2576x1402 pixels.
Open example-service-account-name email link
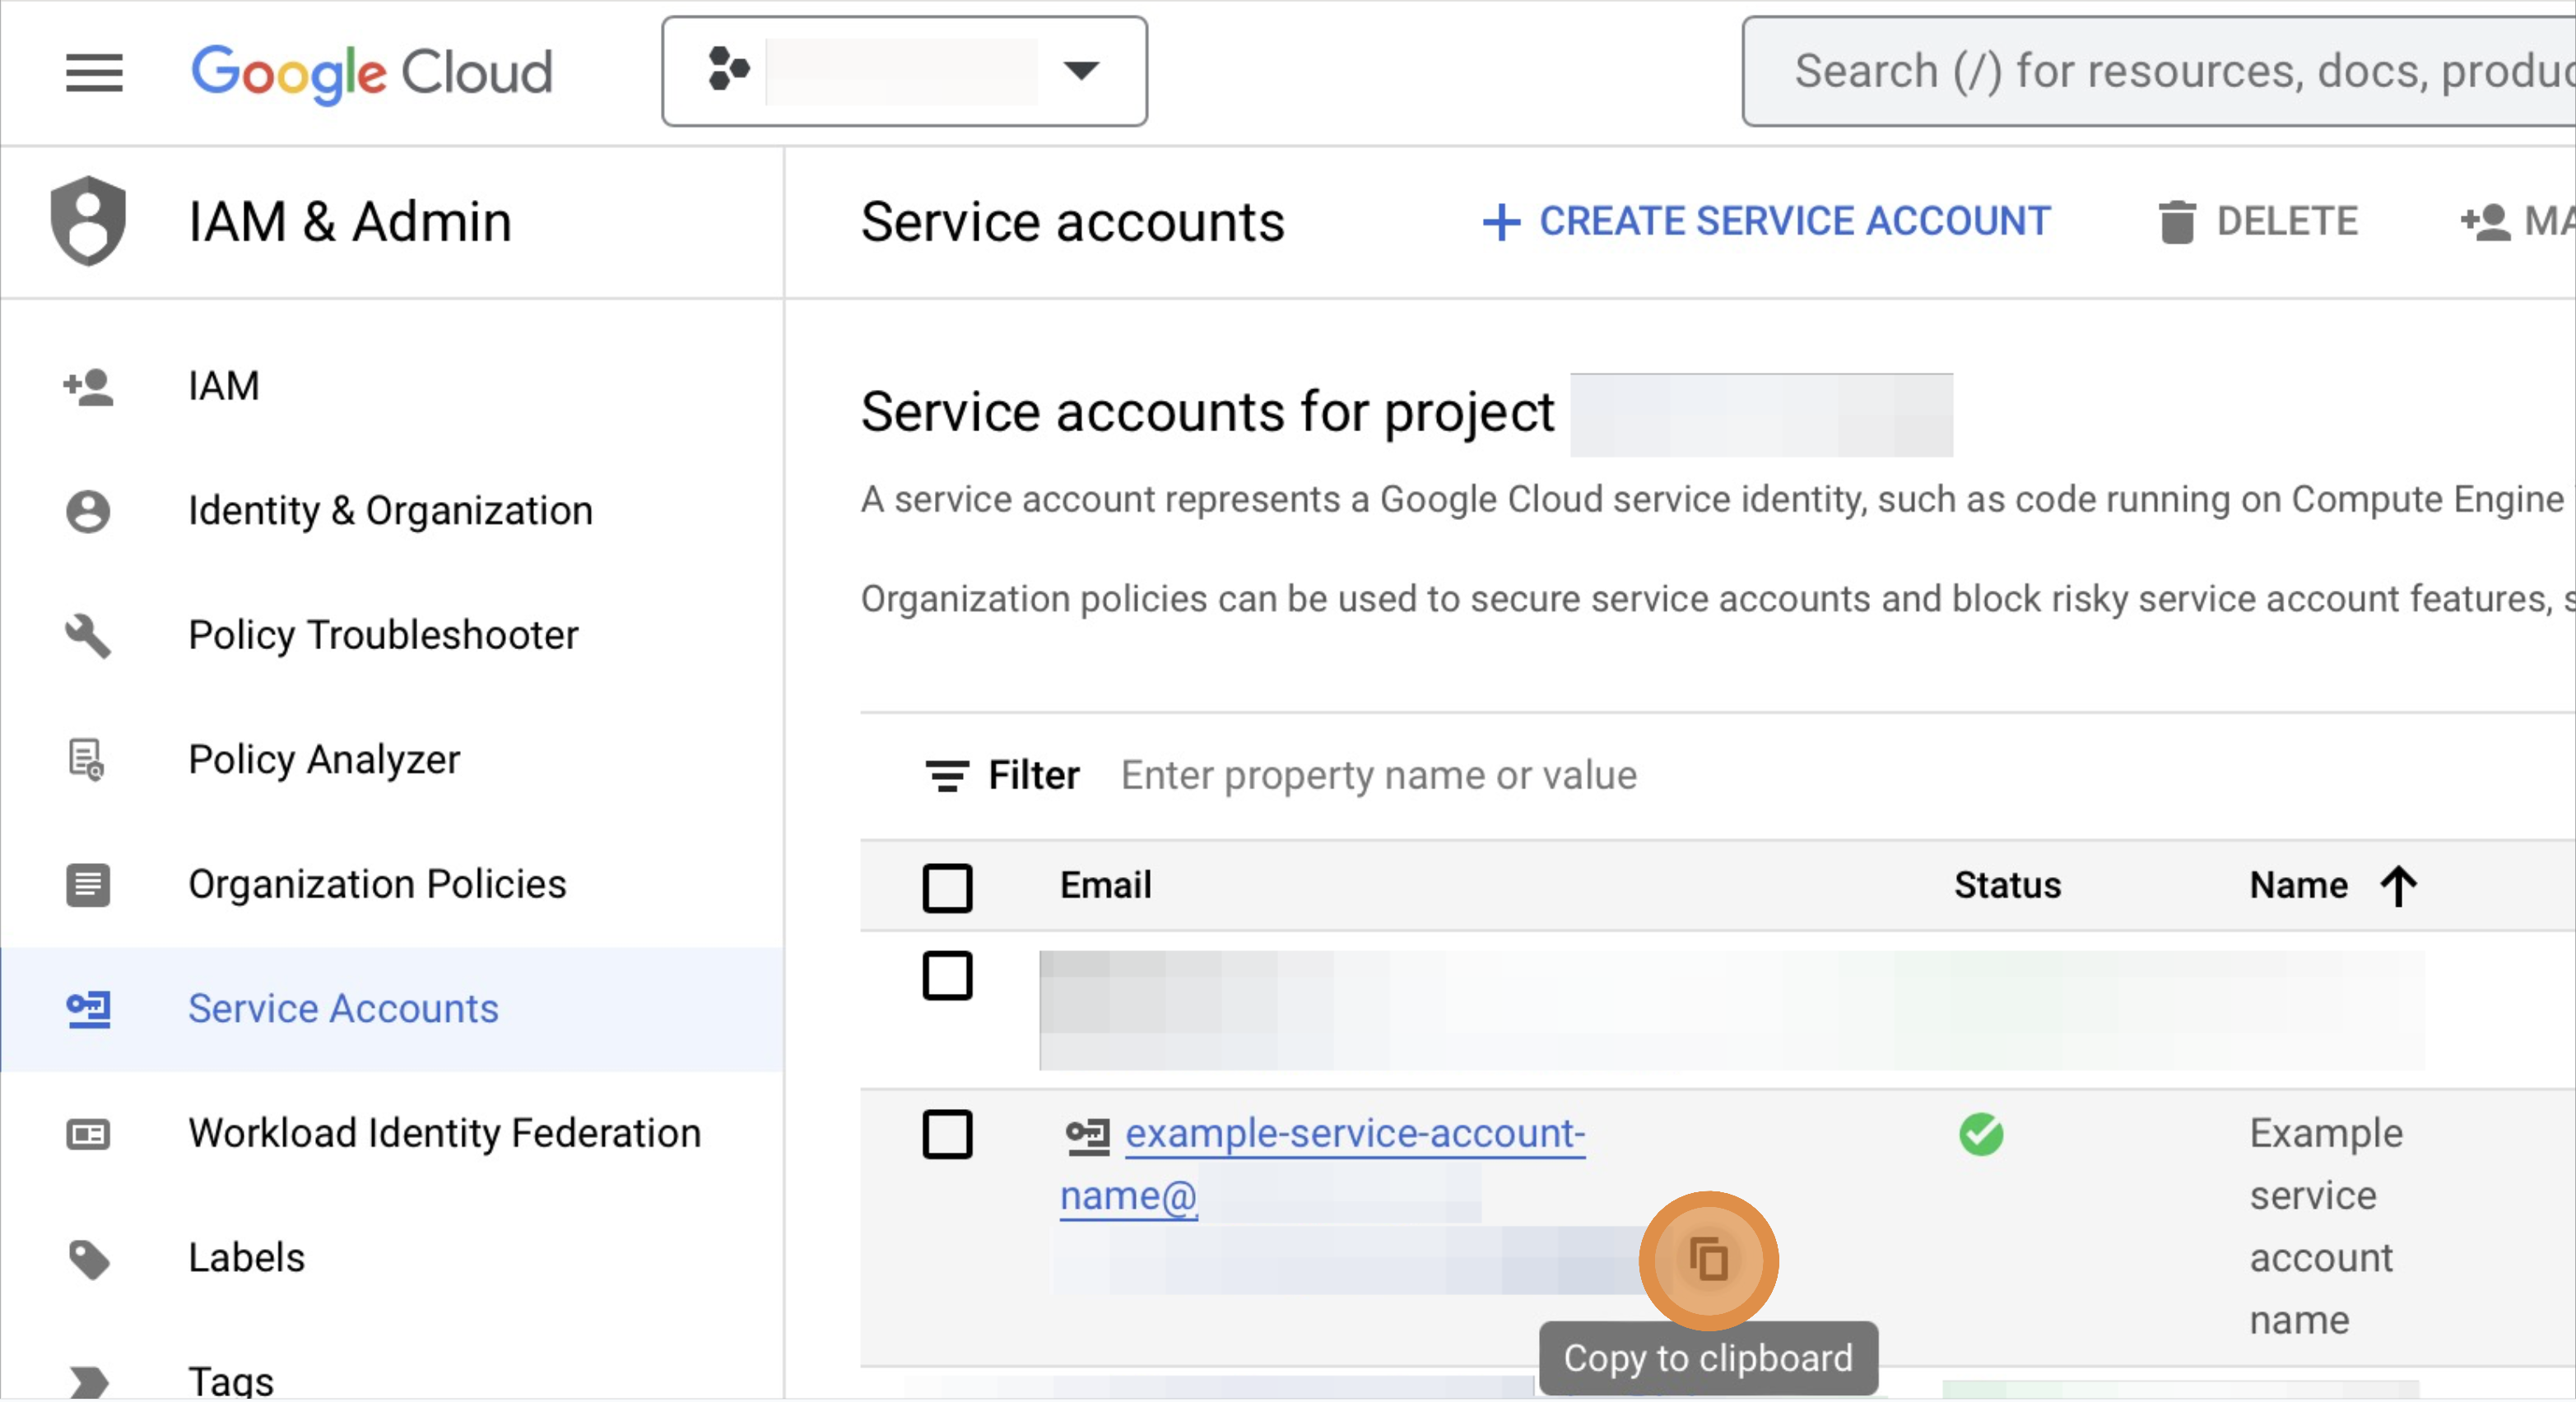click(x=1354, y=1133)
